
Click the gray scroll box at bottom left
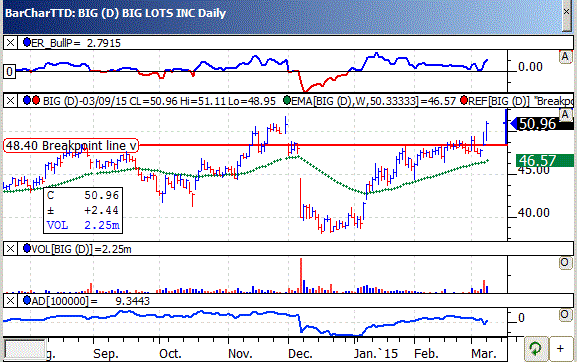click(x=25, y=349)
